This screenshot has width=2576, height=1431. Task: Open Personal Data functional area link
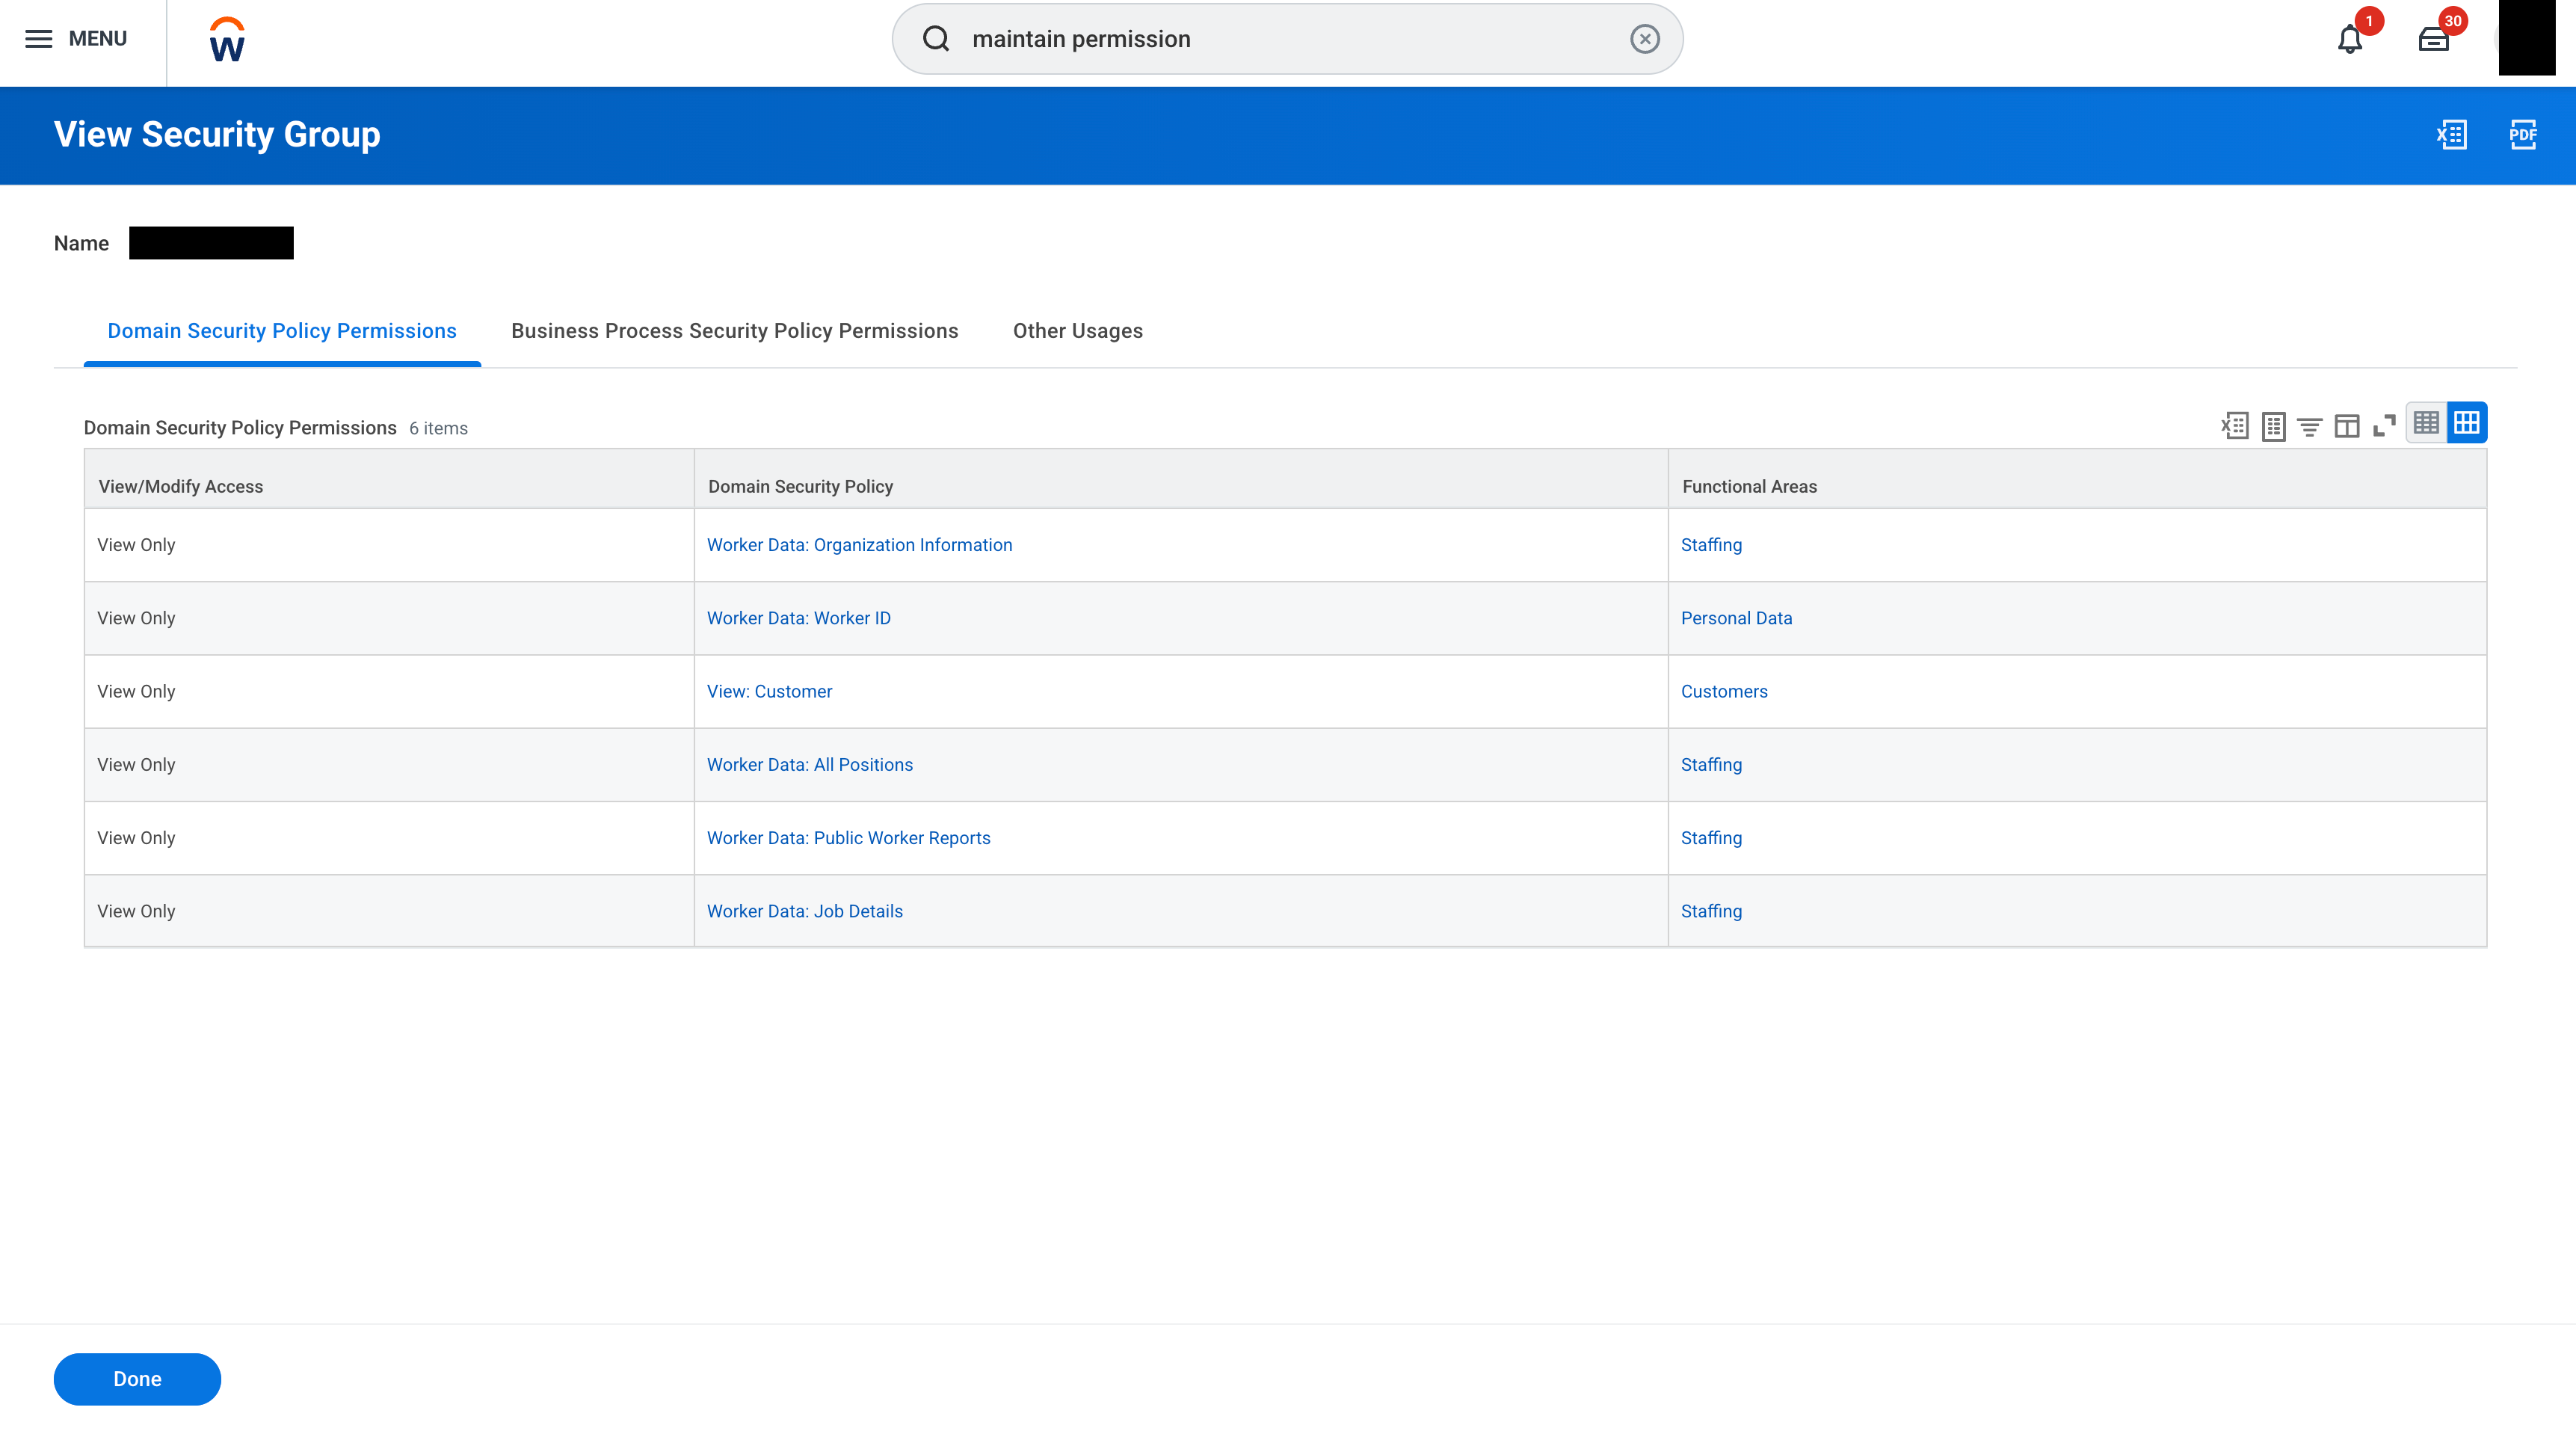(1737, 619)
